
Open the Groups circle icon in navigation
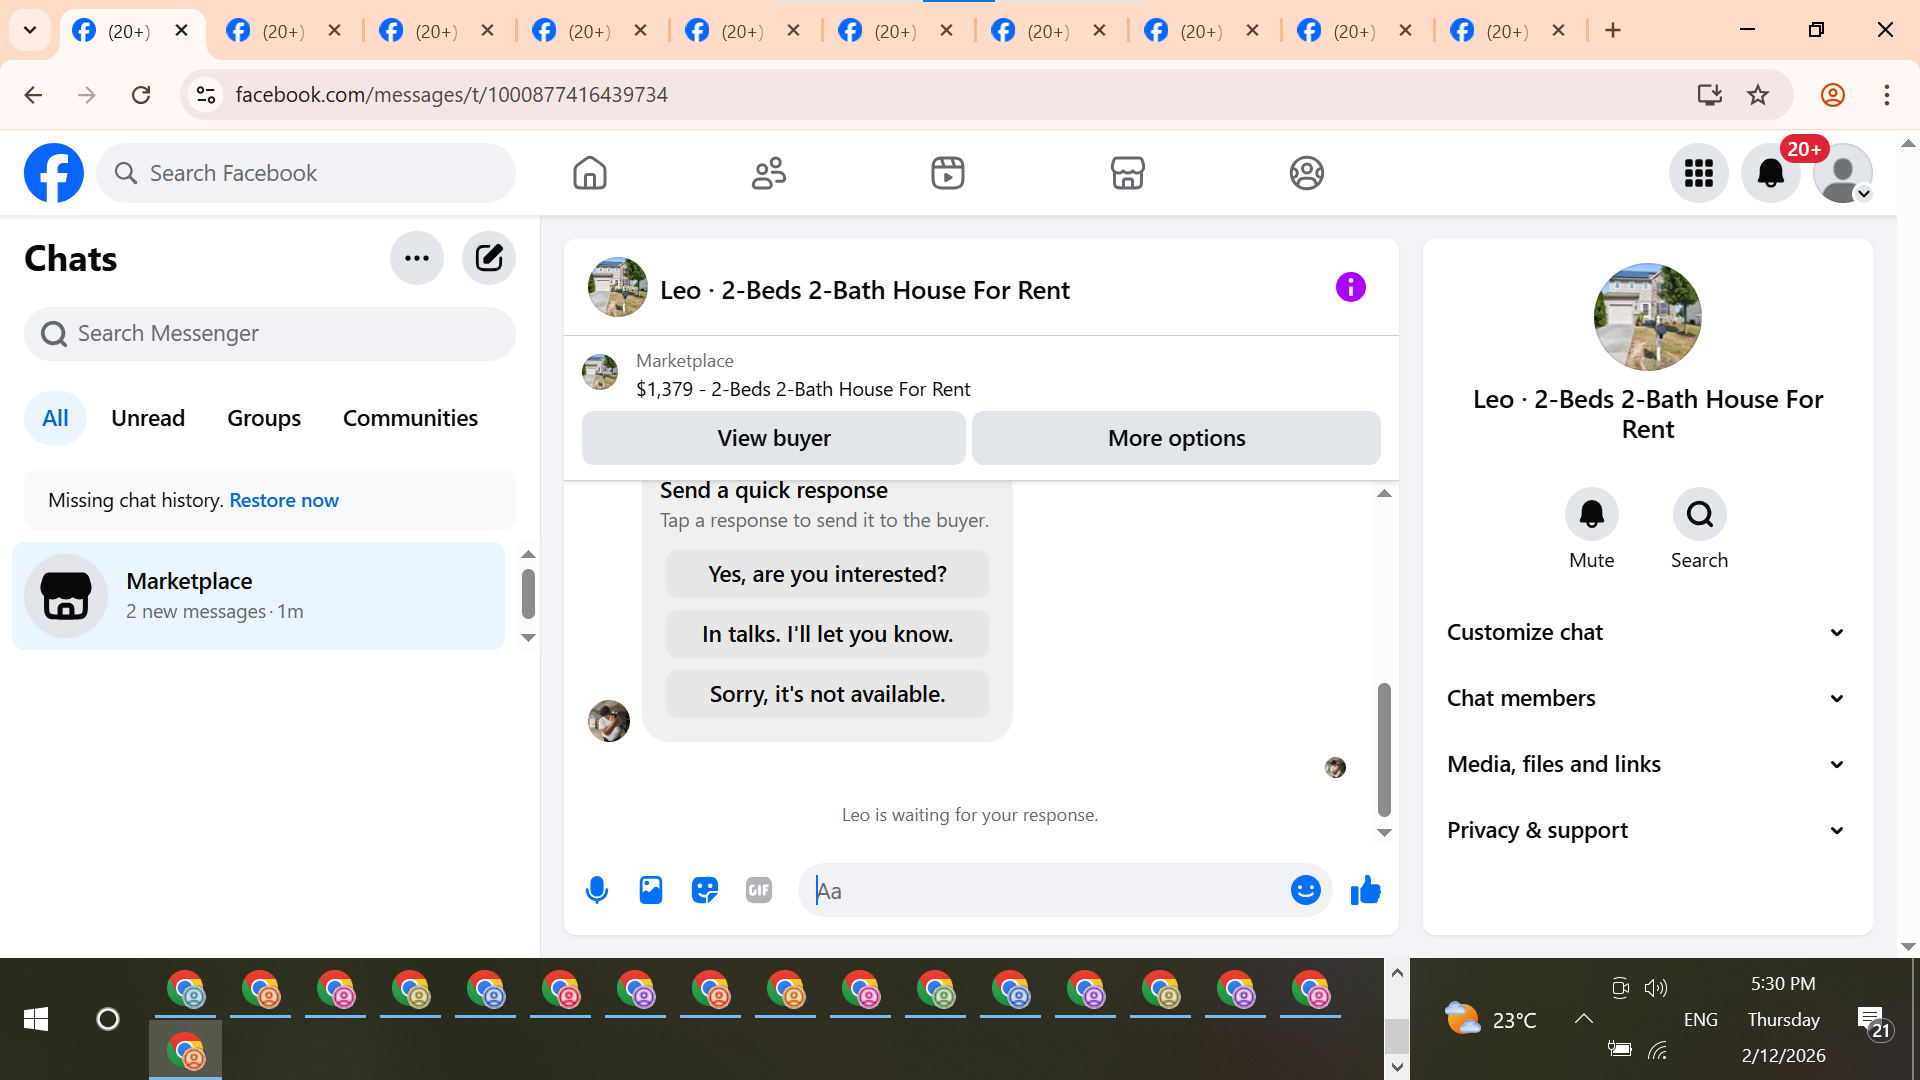click(1306, 173)
